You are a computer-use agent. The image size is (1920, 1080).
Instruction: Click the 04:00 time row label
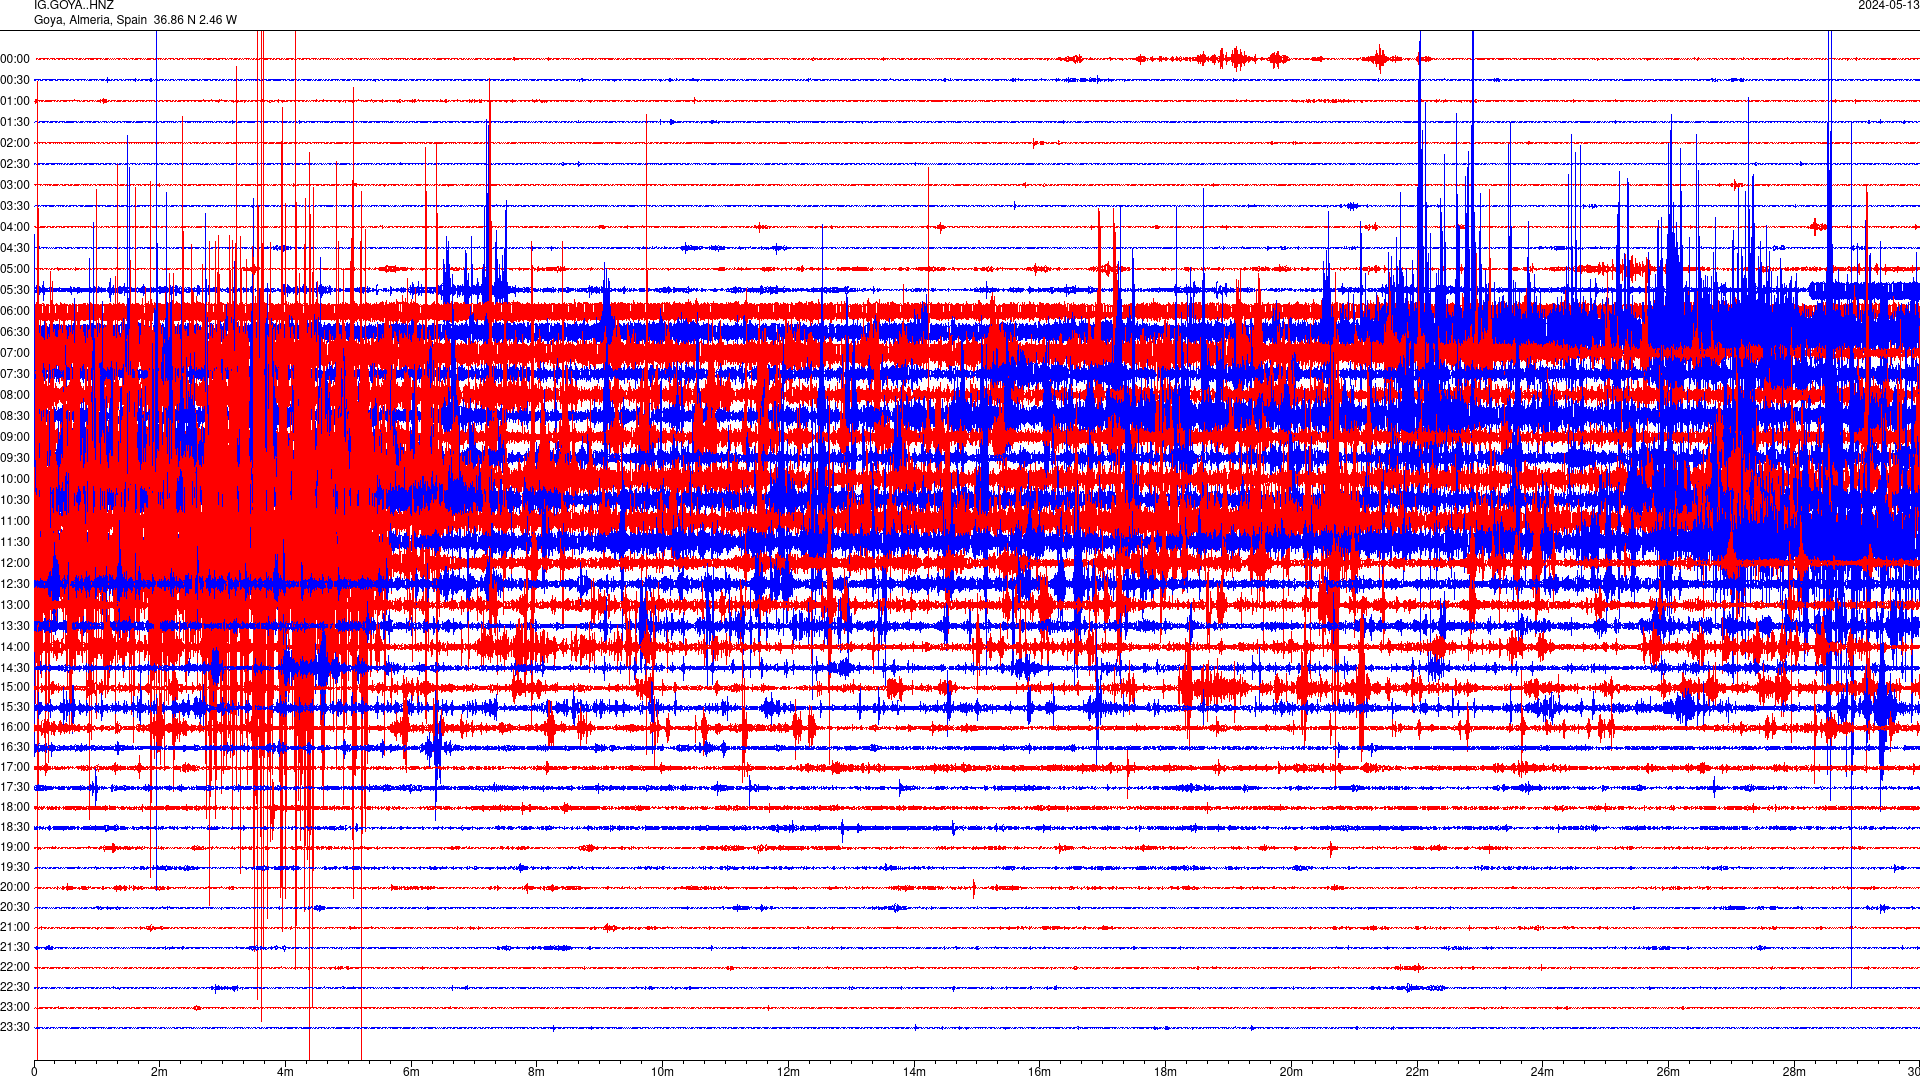[15, 227]
